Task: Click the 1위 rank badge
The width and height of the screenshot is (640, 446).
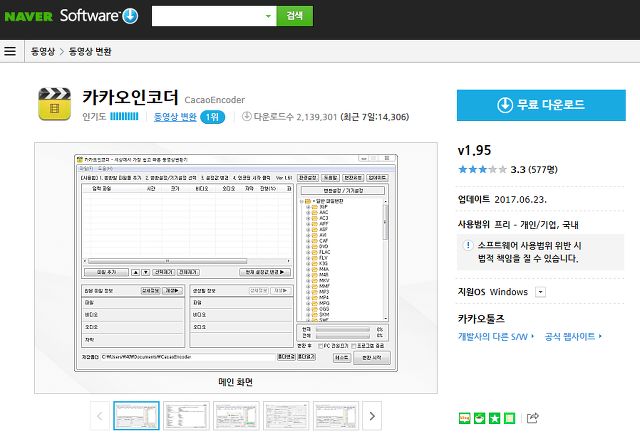Action: pos(212,117)
